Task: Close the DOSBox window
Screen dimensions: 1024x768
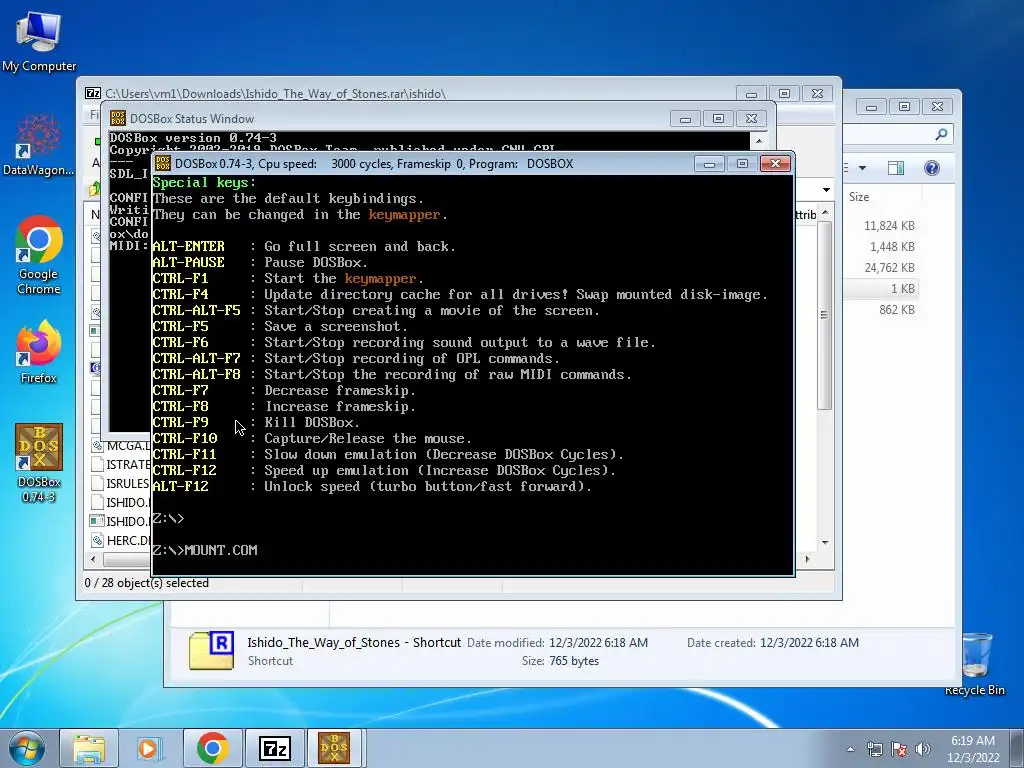Action: pos(775,163)
